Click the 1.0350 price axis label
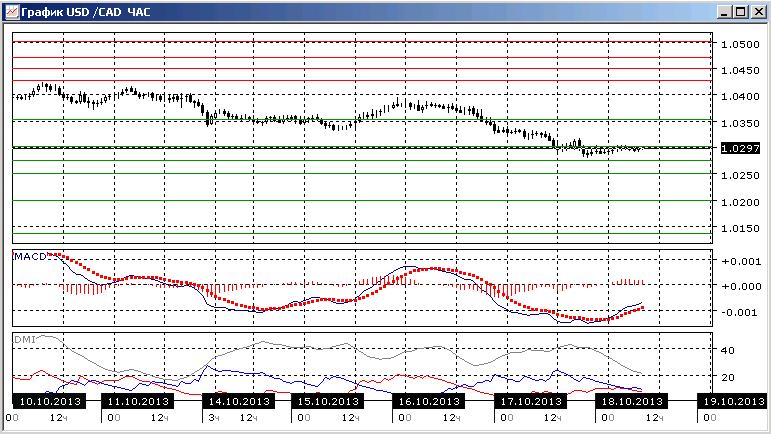Screen dimensions: 771x434 click(x=740, y=123)
